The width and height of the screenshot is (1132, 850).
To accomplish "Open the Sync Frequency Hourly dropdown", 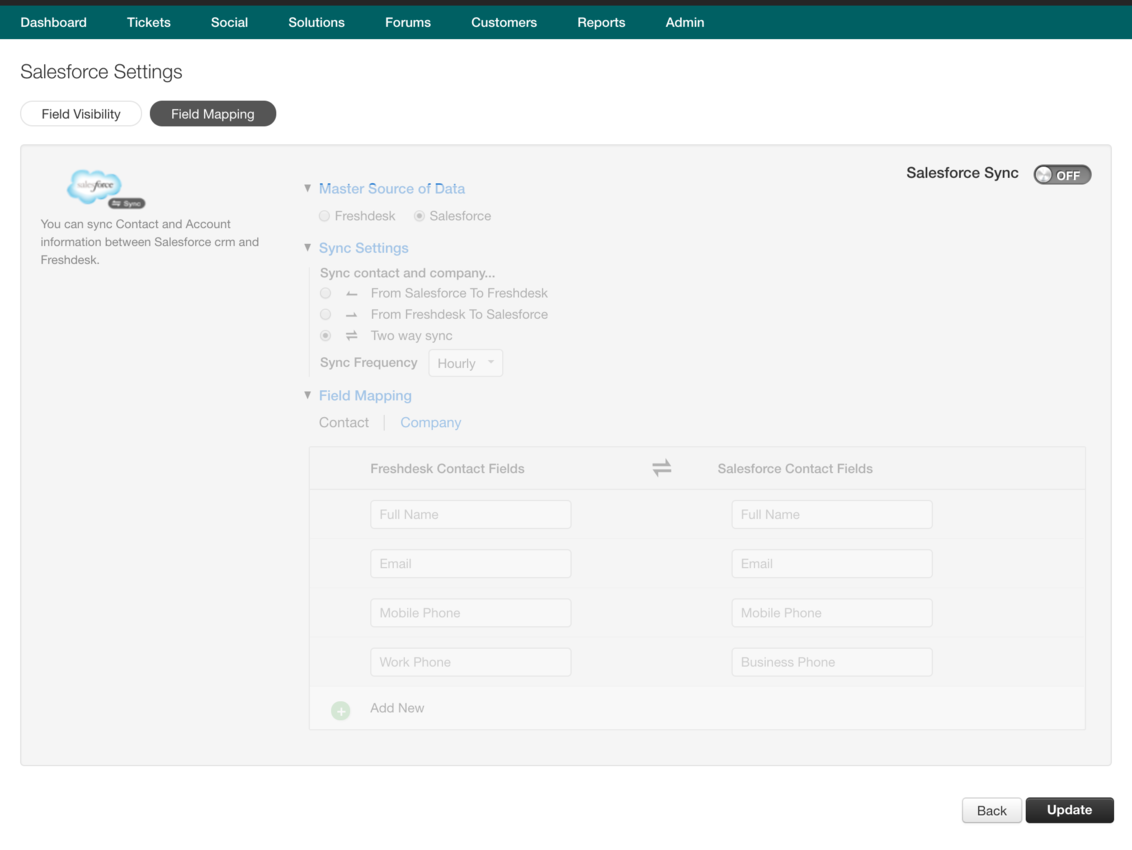I will tap(465, 362).
